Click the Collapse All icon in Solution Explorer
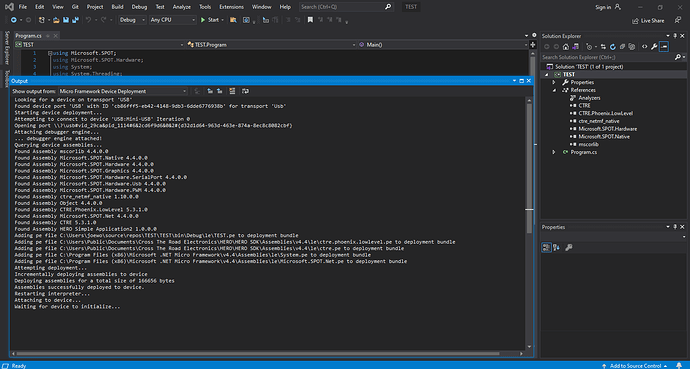The image size is (690, 369). (x=622, y=47)
